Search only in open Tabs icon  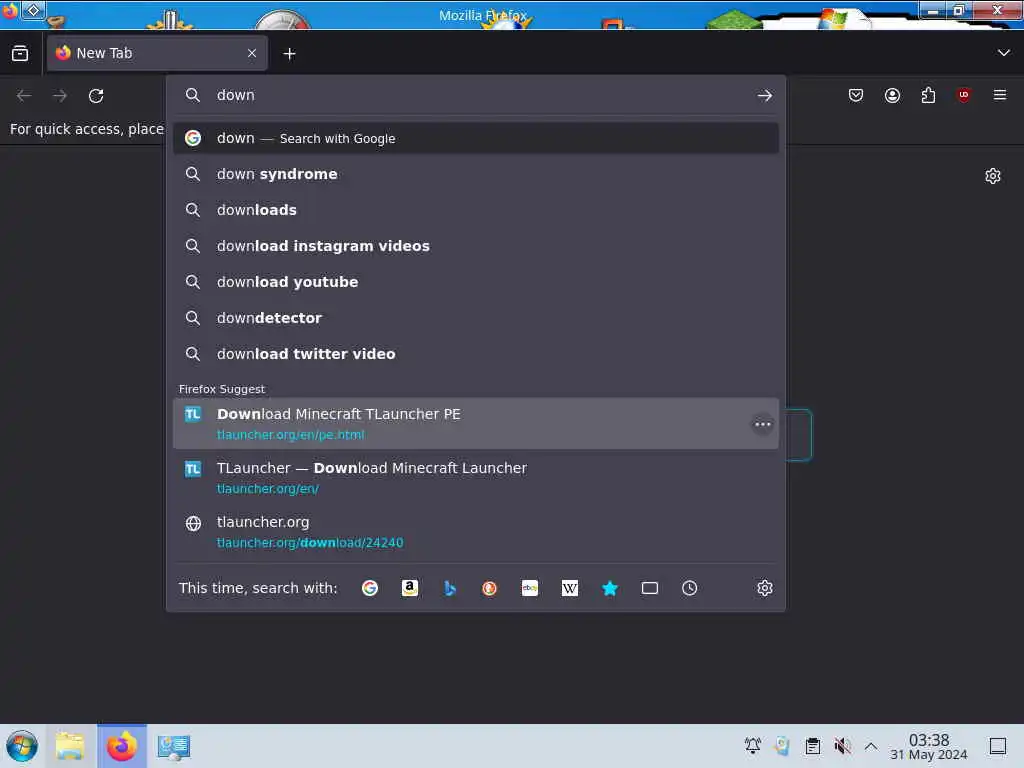649,588
